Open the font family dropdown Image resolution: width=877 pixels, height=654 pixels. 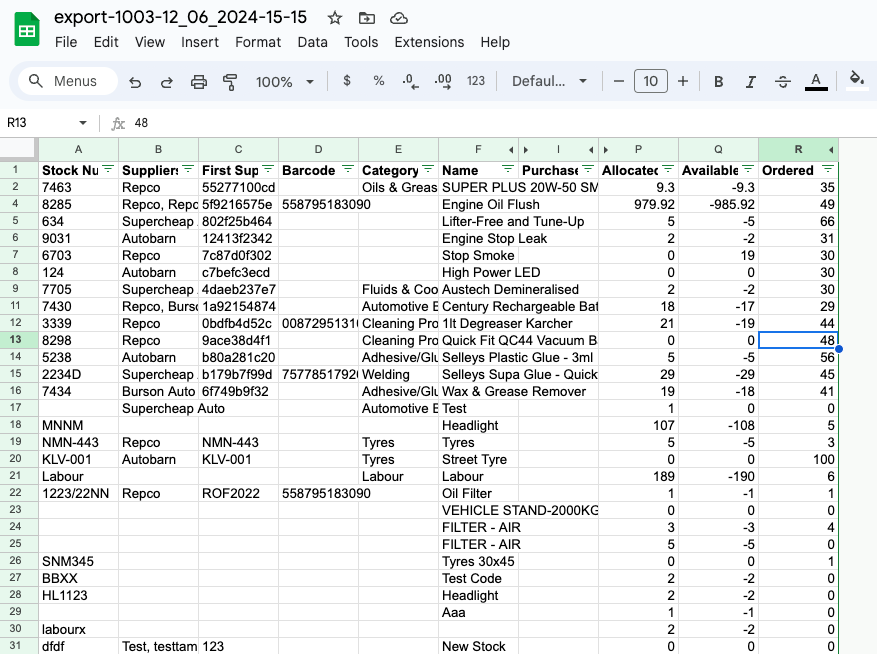pyautogui.click(x=549, y=81)
